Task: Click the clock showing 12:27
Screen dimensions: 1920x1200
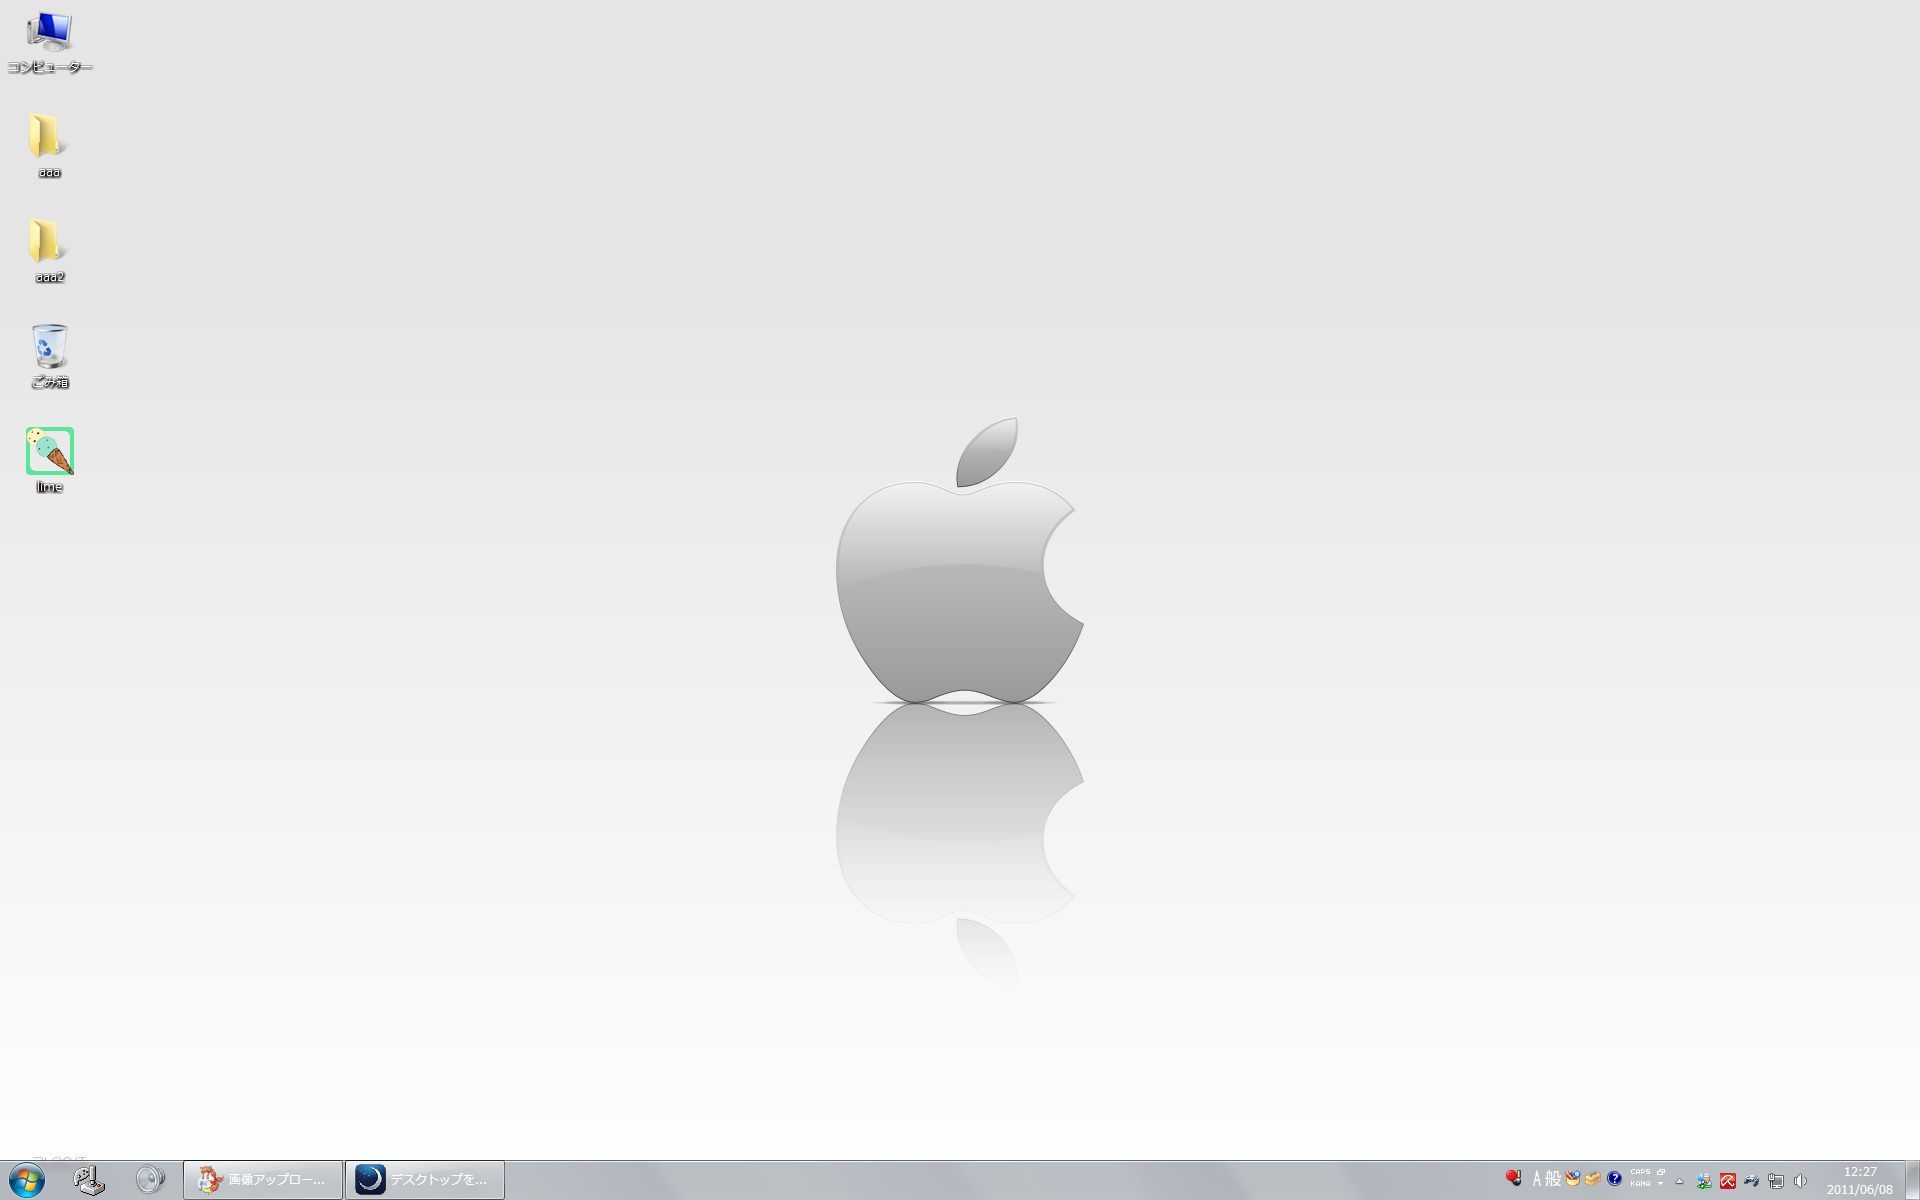Action: pyautogui.click(x=1860, y=1172)
